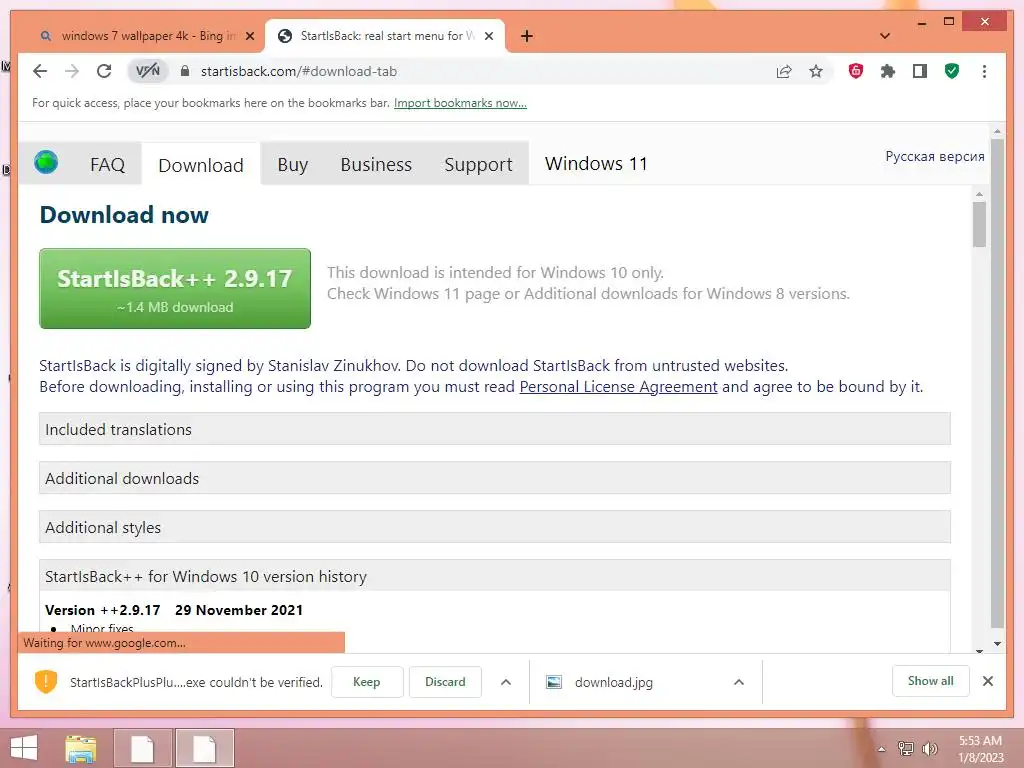Keep the unverified StartIsBack exe download
Viewport: 1024px width, 768px height.
coord(367,682)
